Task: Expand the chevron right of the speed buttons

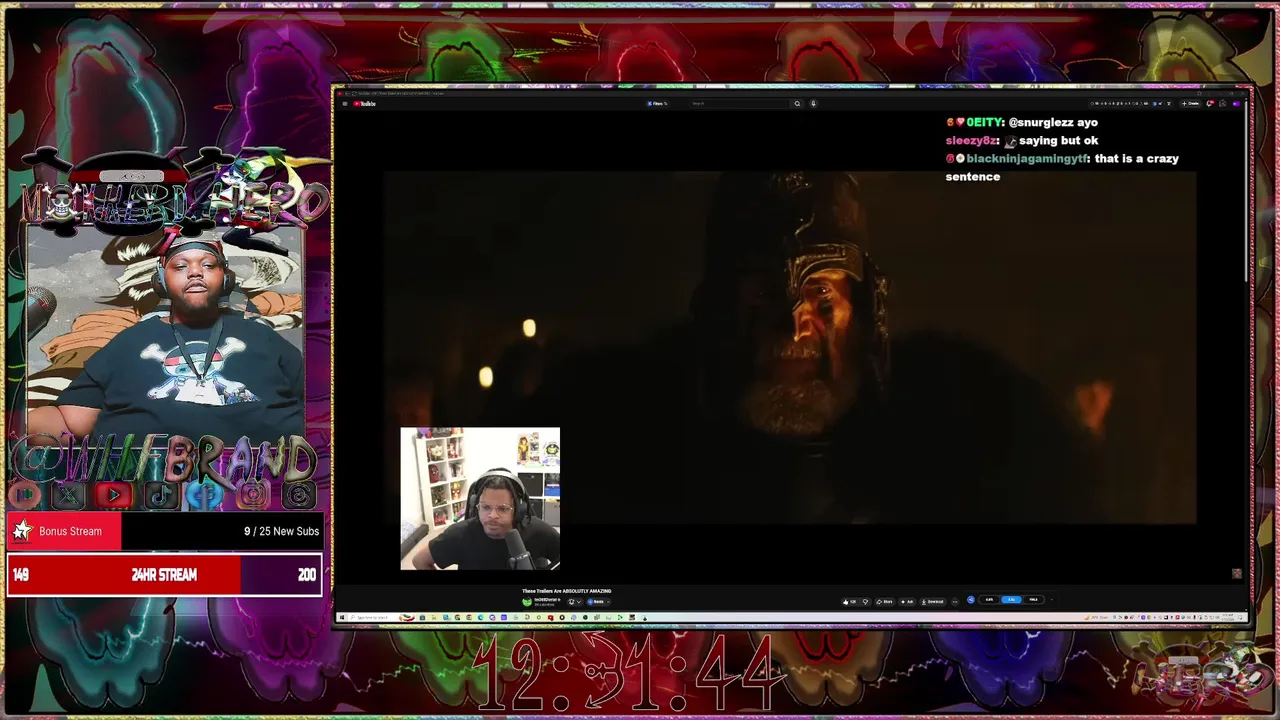Action: pyautogui.click(x=1051, y=600)
